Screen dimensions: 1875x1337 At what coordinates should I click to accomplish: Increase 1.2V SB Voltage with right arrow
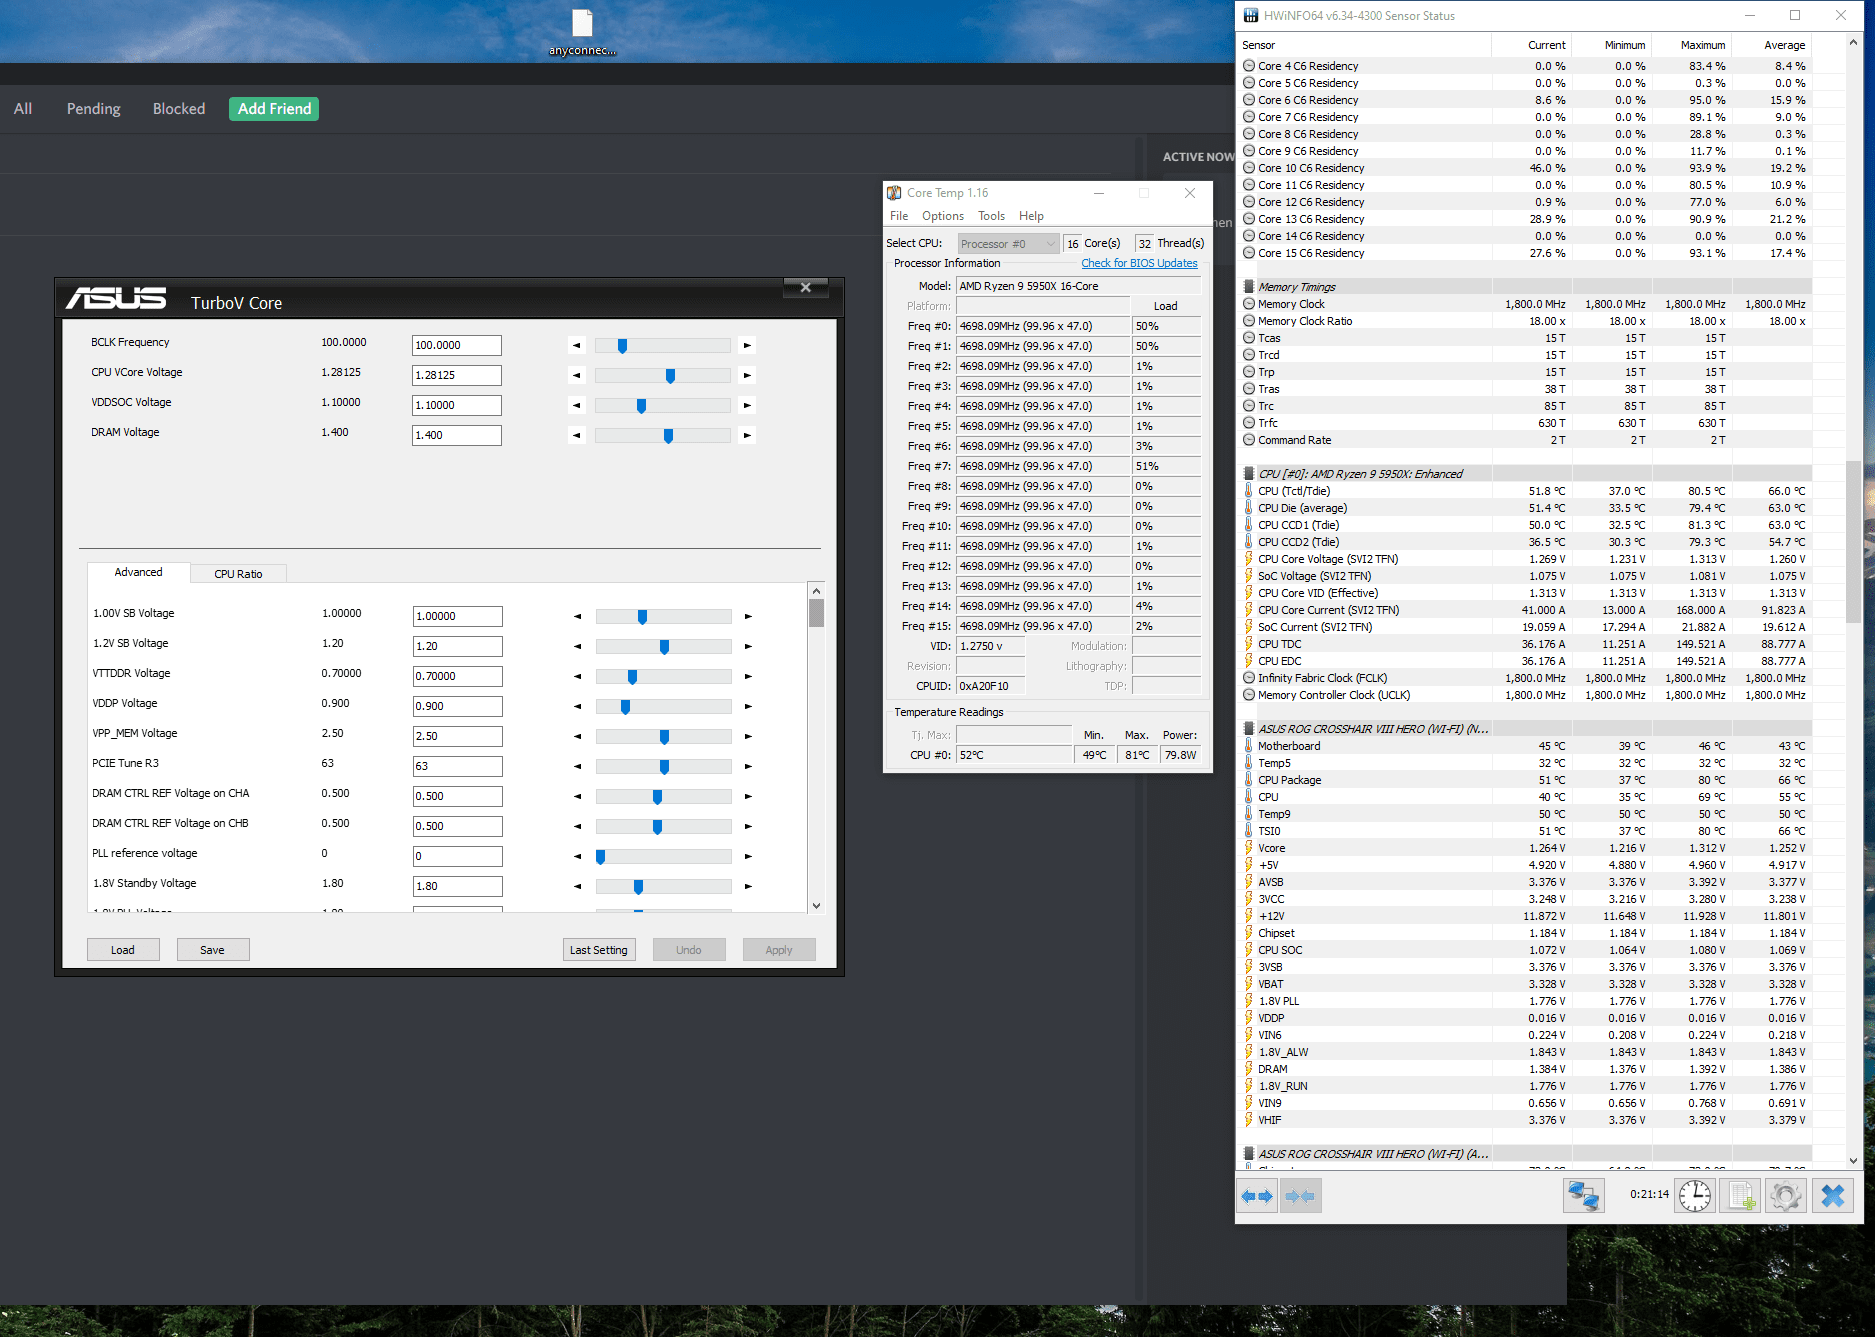pos(748,647)
